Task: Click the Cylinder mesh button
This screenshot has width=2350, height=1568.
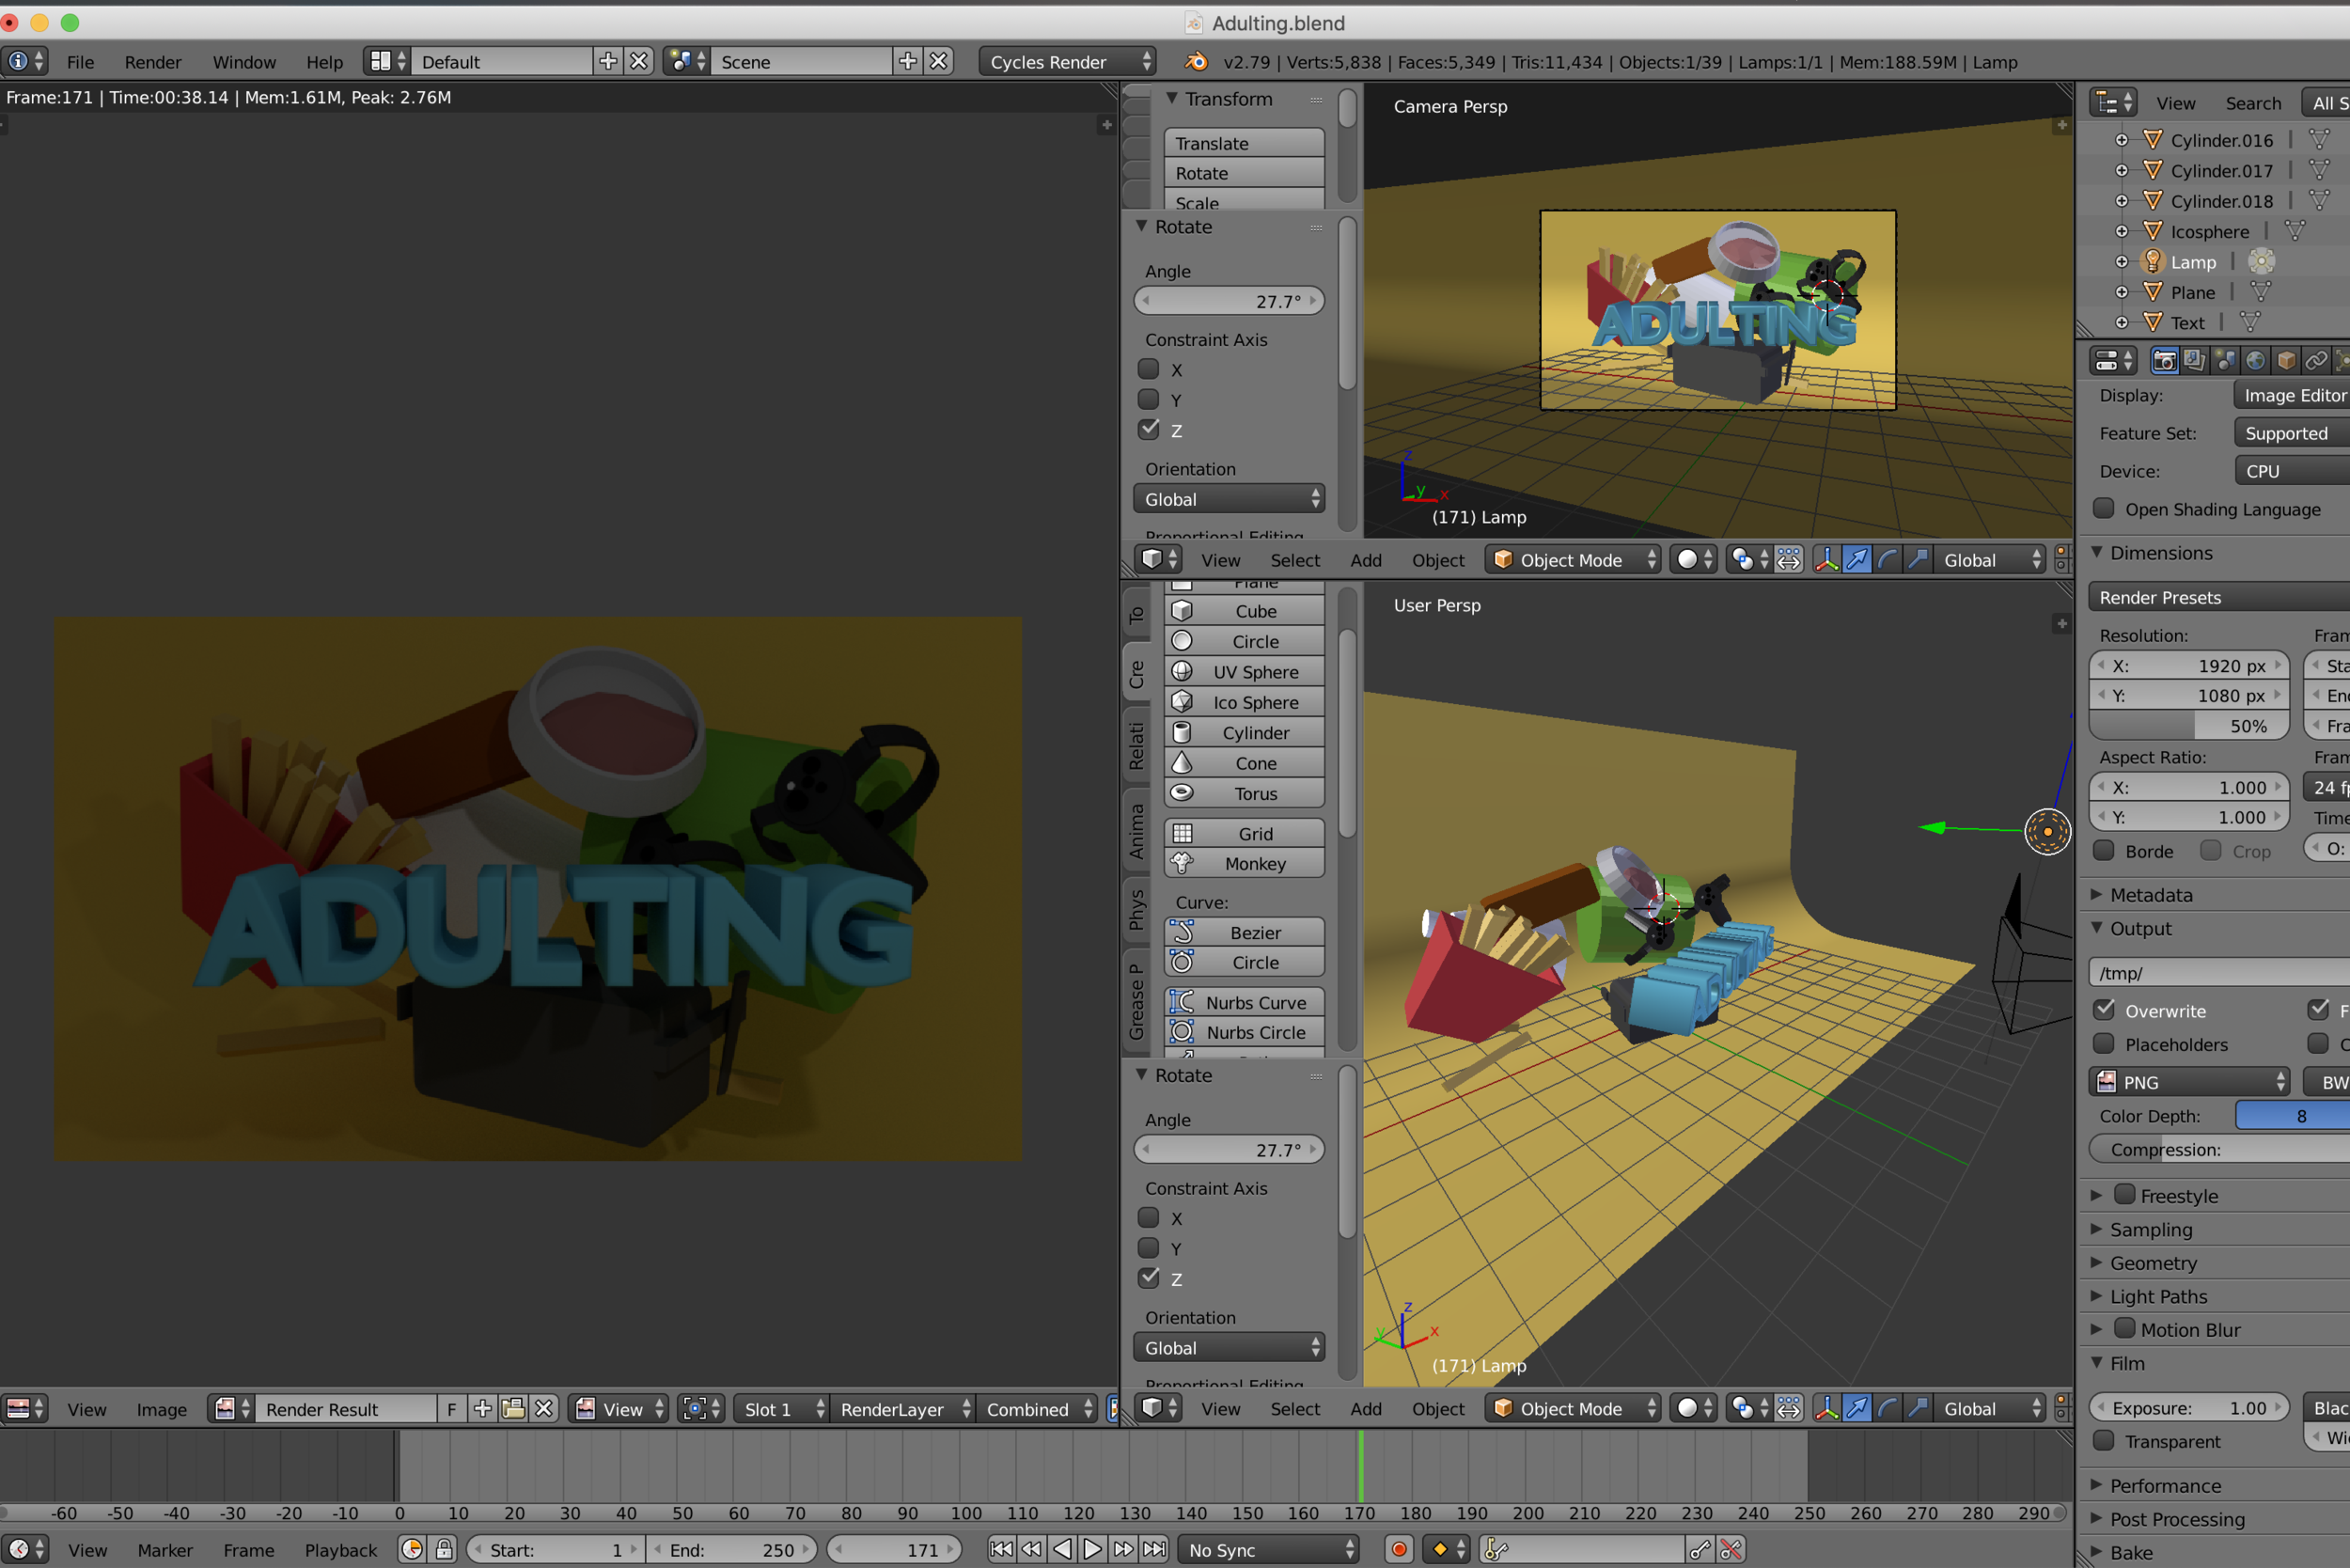Action: point(1244,732)
